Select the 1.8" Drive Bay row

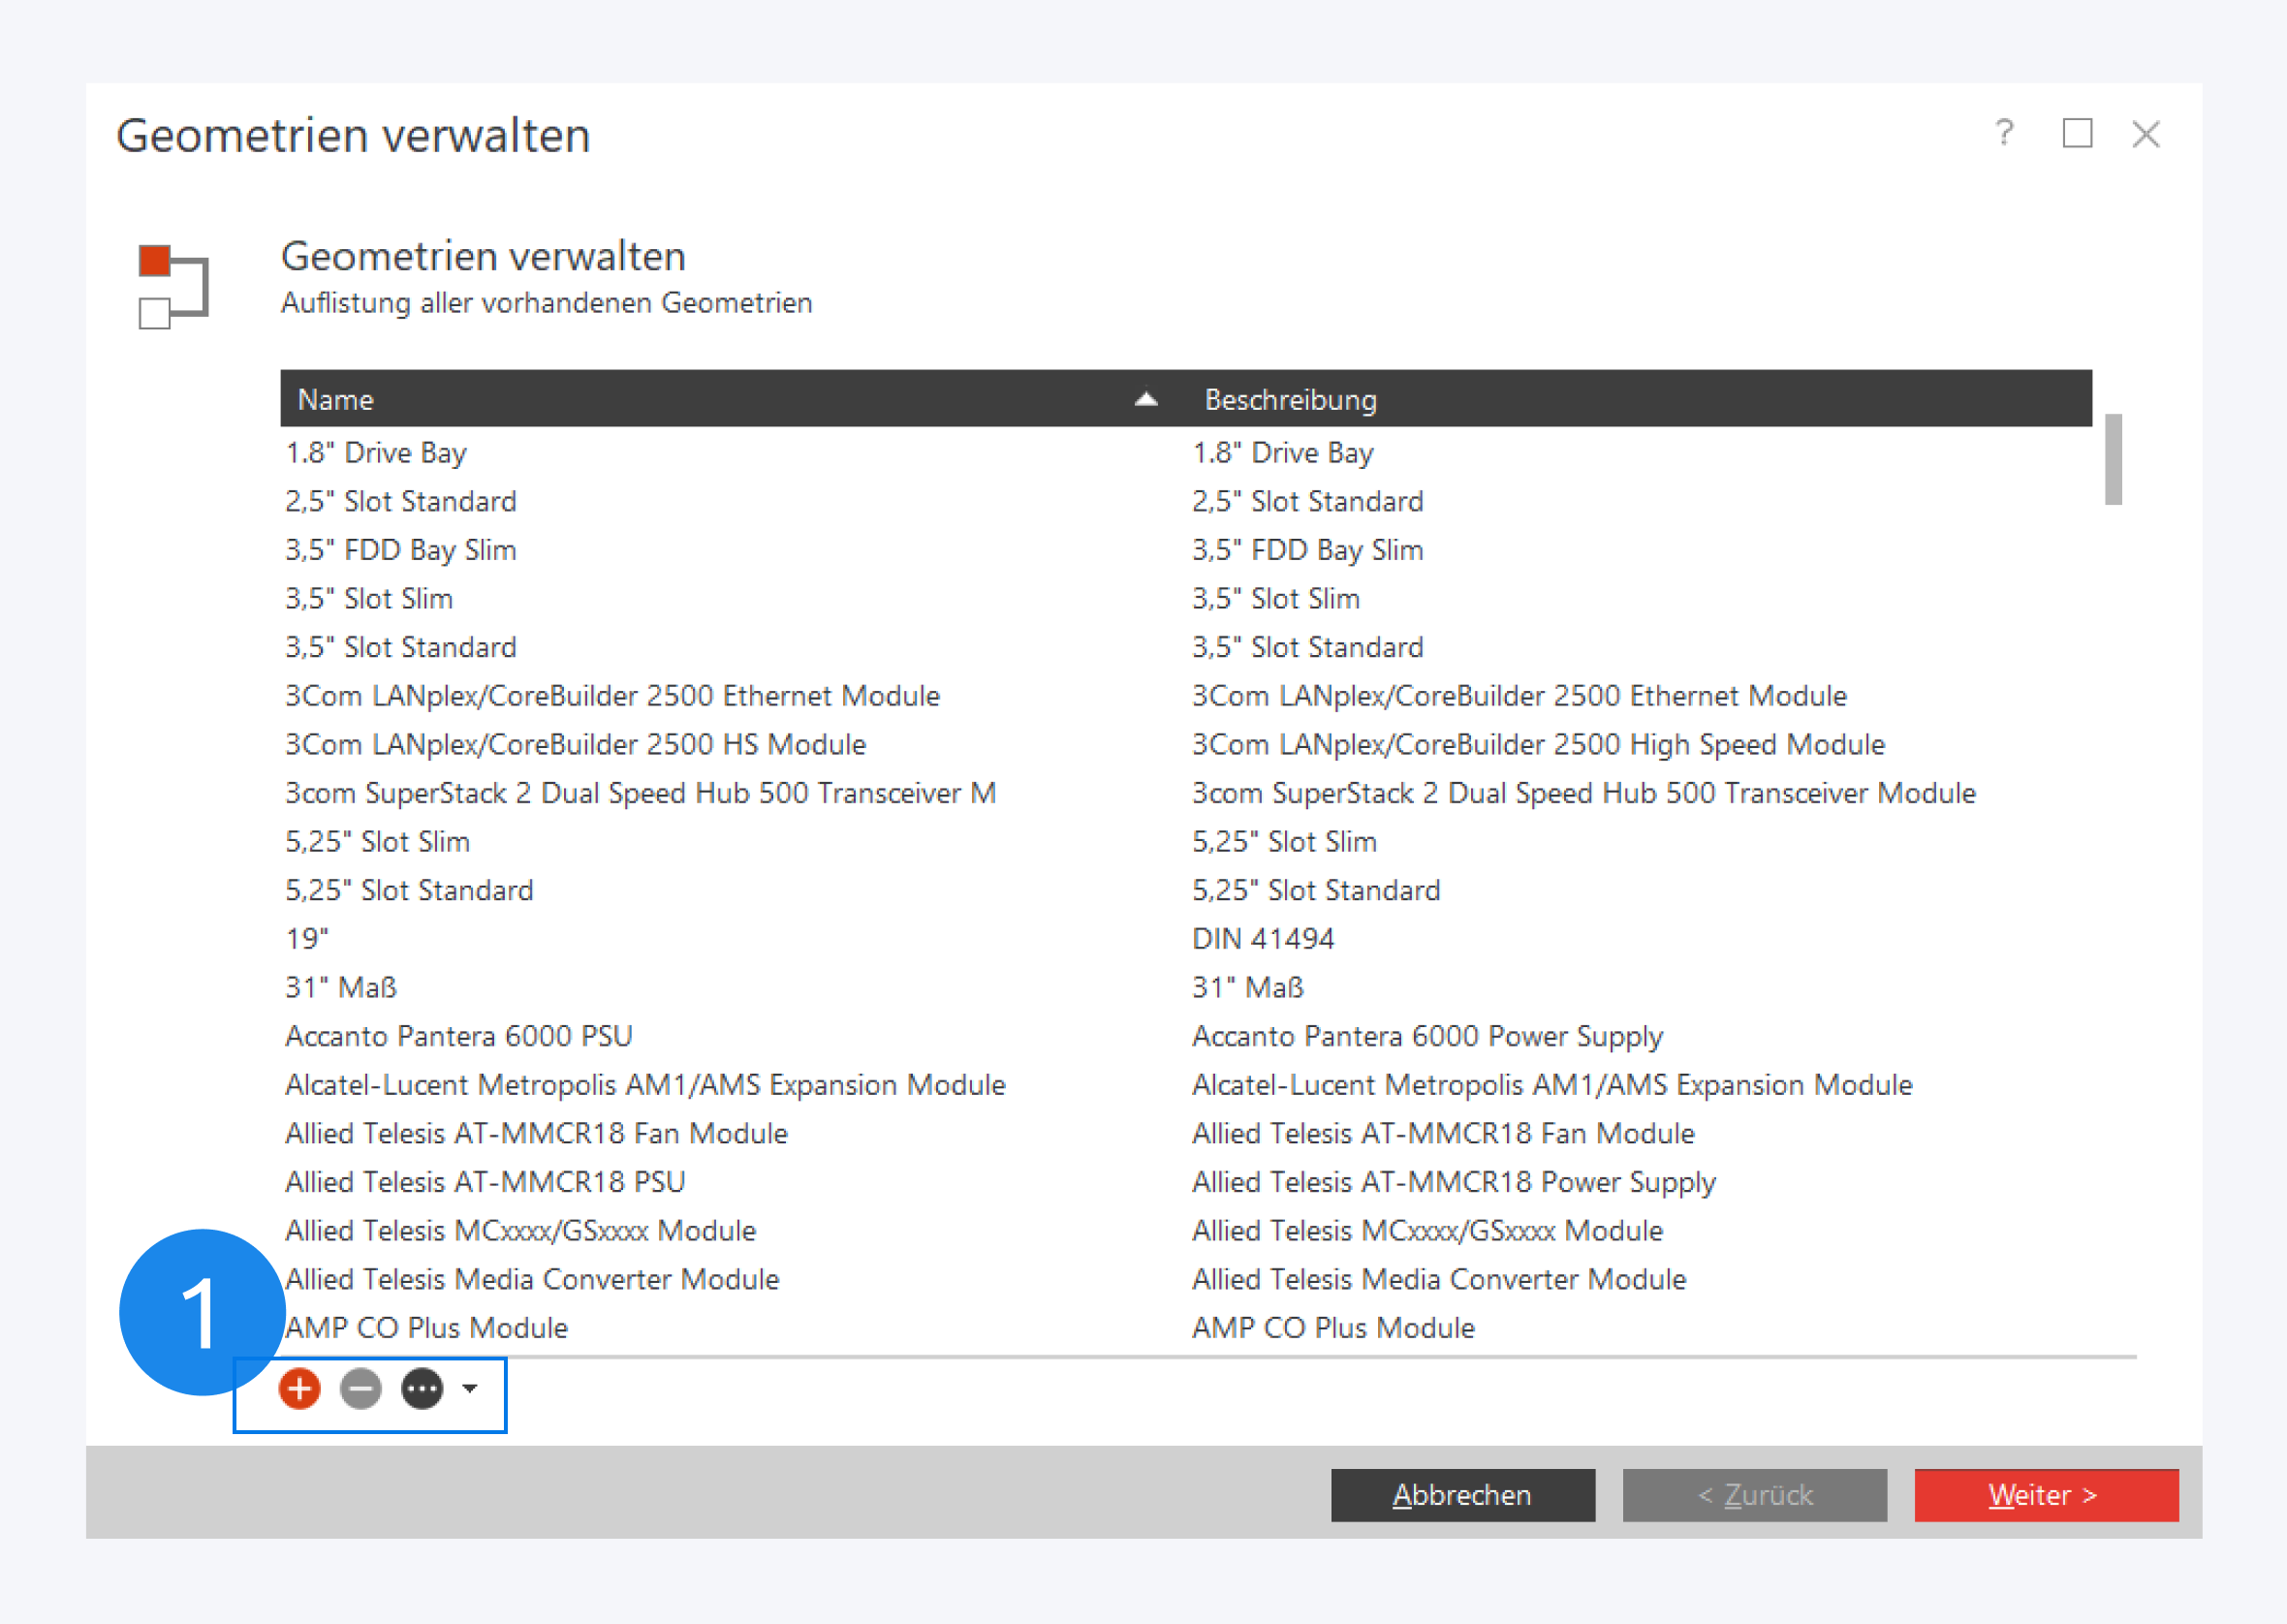click(x=376, y=453)
